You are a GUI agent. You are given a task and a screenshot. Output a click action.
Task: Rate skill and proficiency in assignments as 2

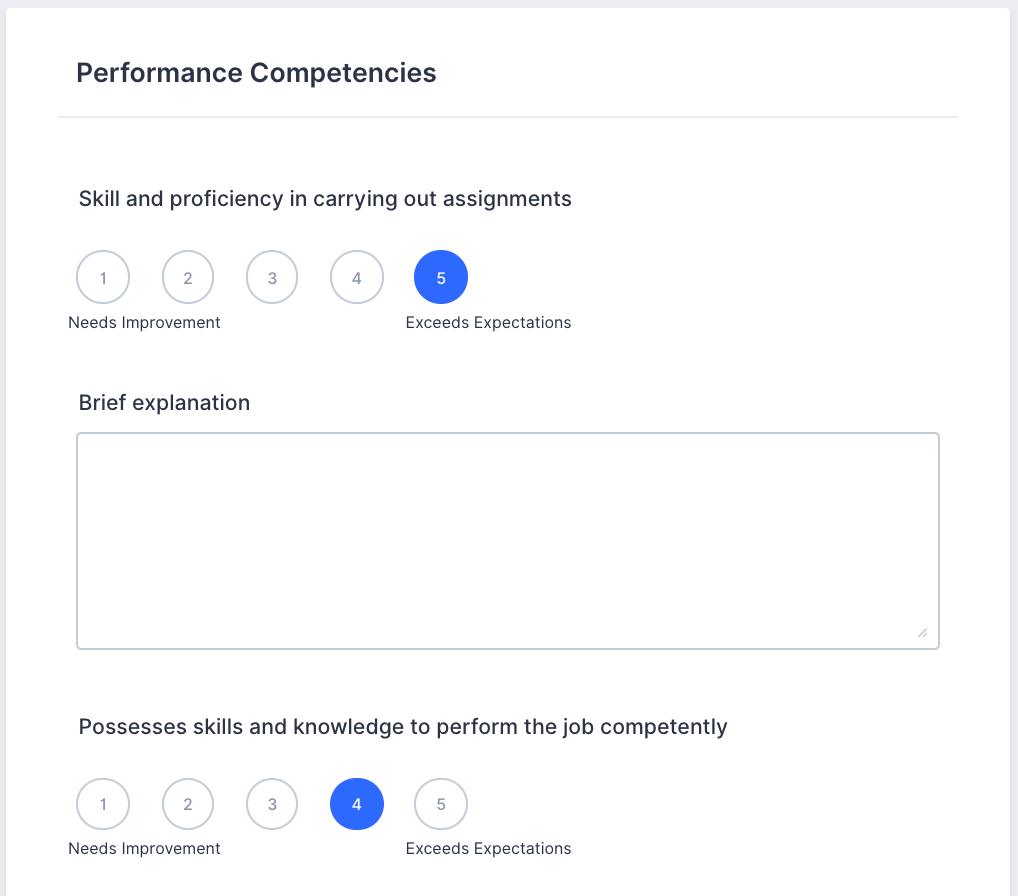pos(188,277)
